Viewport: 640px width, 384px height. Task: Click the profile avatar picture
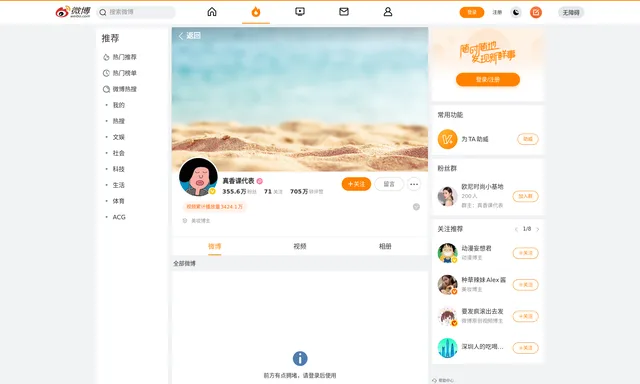tap(198, 177)
